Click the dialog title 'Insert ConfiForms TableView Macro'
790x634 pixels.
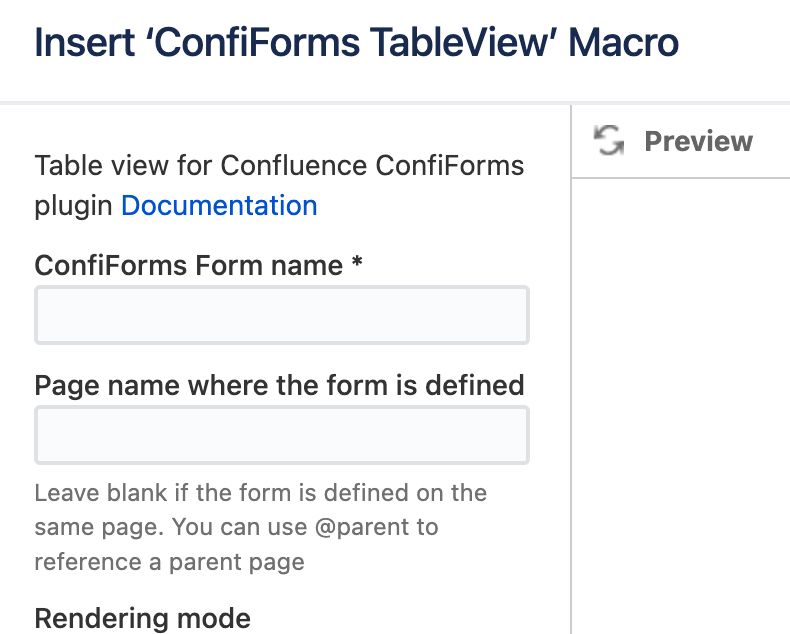[356, 43]
